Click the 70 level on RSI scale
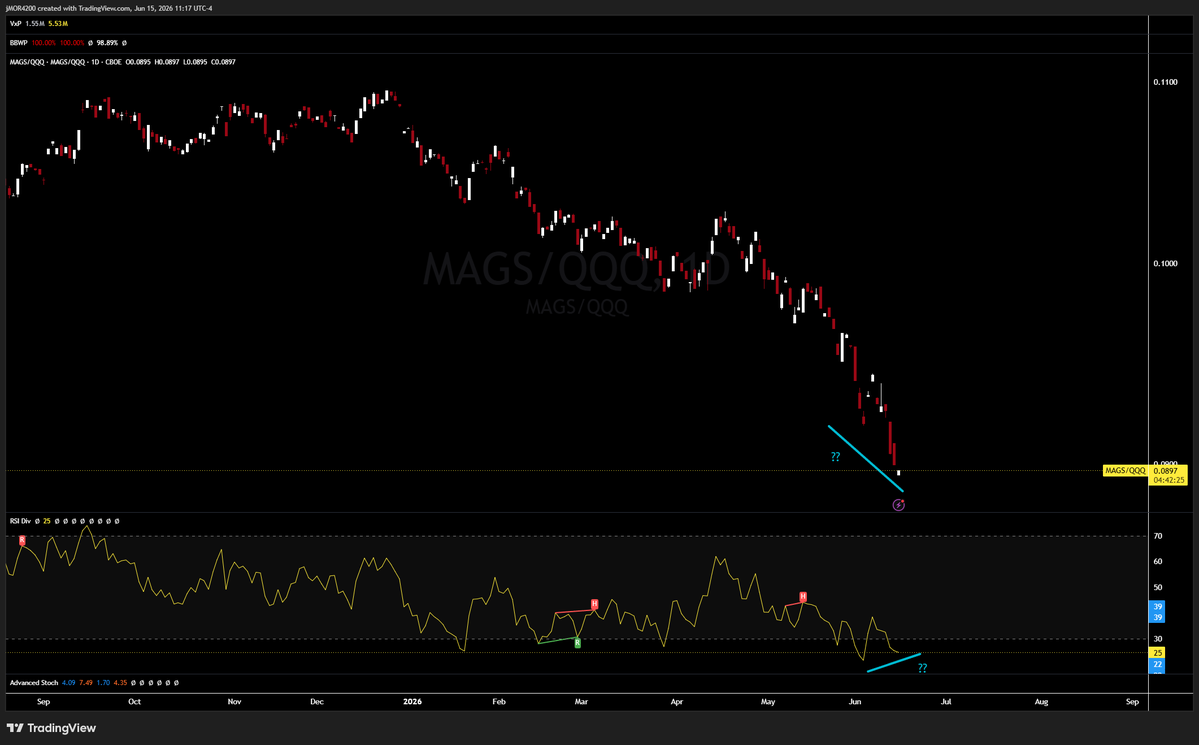This screenshot has width=1199, height=745. pos(1158,536)
